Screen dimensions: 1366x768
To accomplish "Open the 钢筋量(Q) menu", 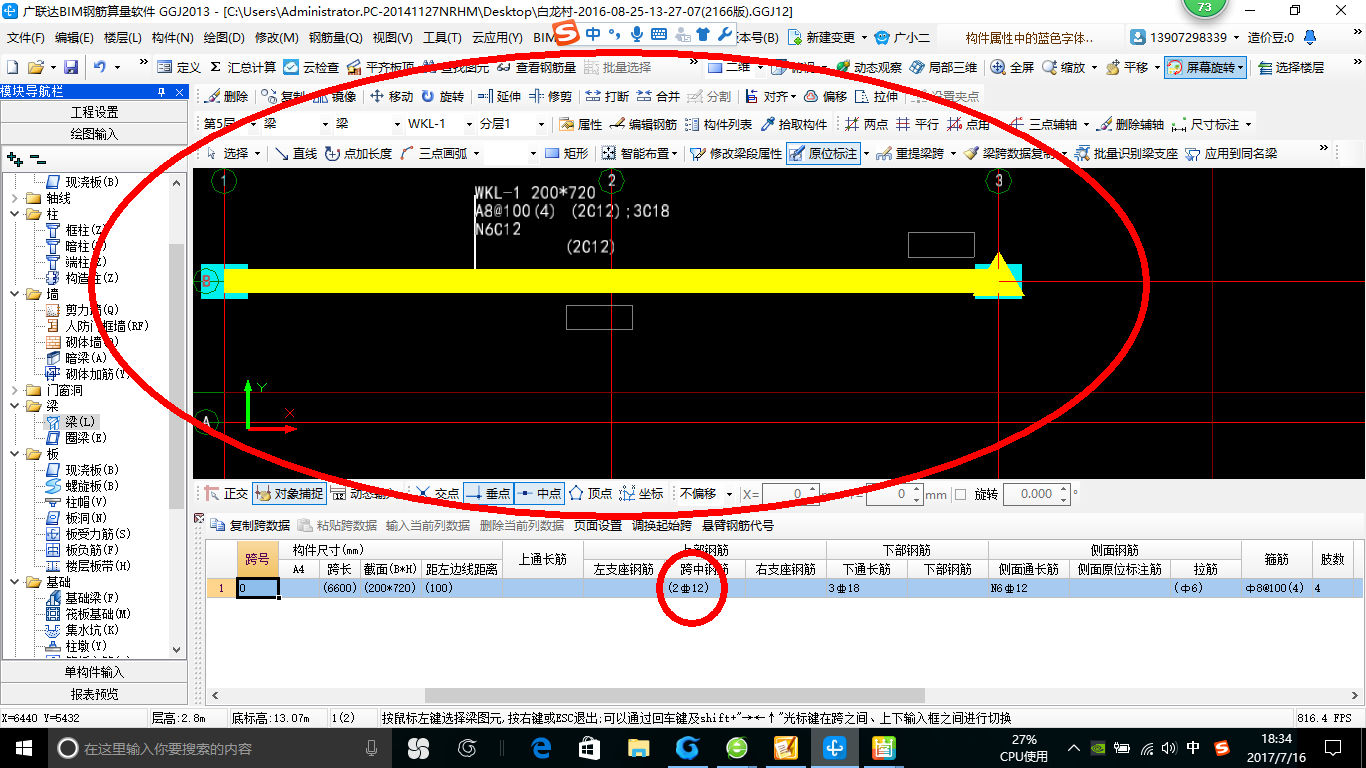I will pyautogui.click(x=335, y=38).
